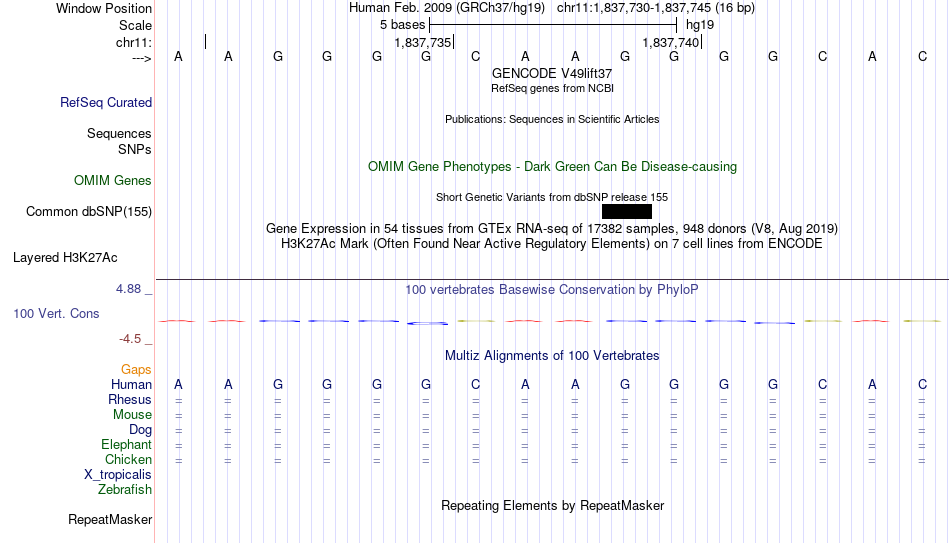
Task: Select the Gaps row label
Action: 136,370
